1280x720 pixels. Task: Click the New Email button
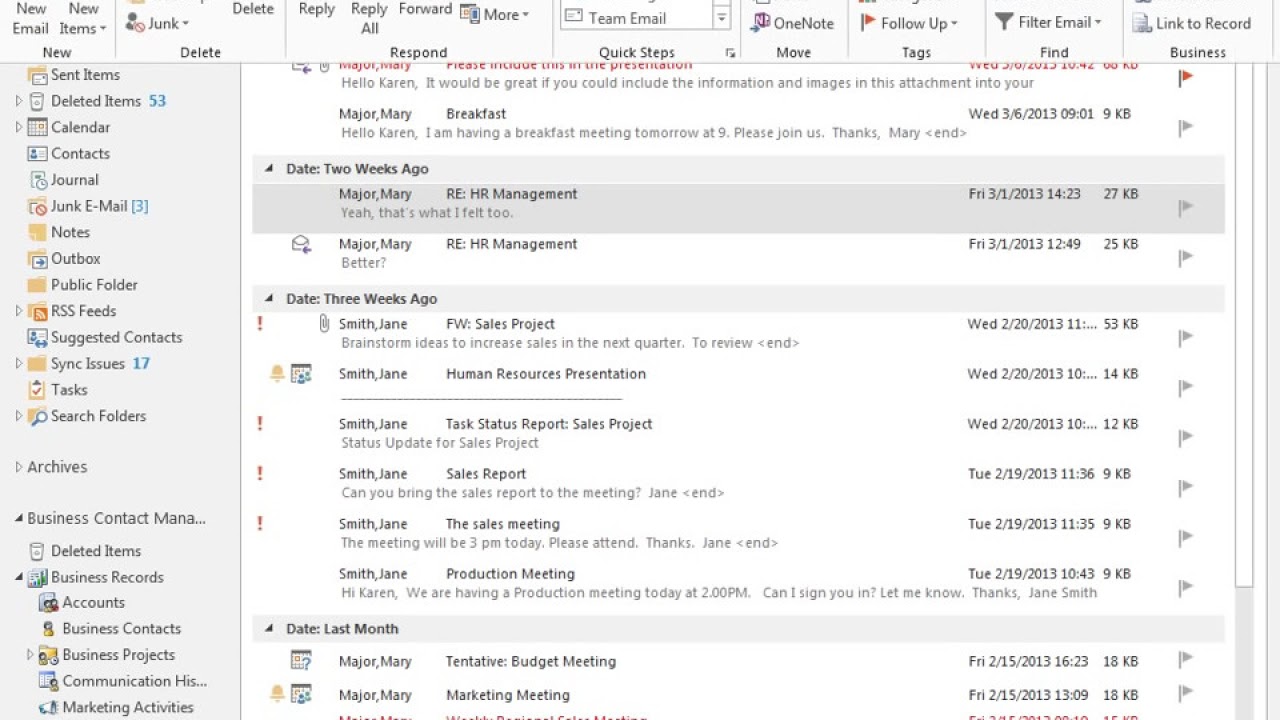31,17
